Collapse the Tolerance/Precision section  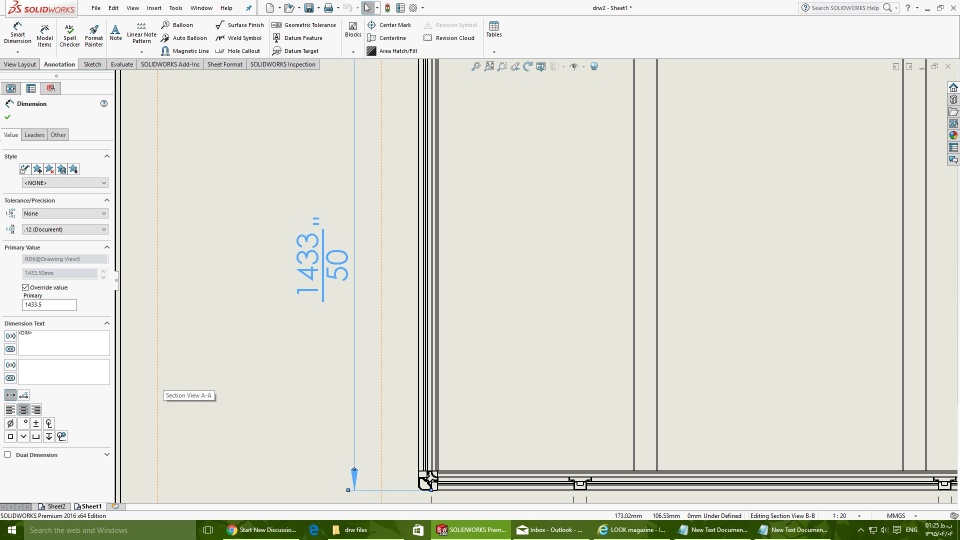tap(107, 200)
